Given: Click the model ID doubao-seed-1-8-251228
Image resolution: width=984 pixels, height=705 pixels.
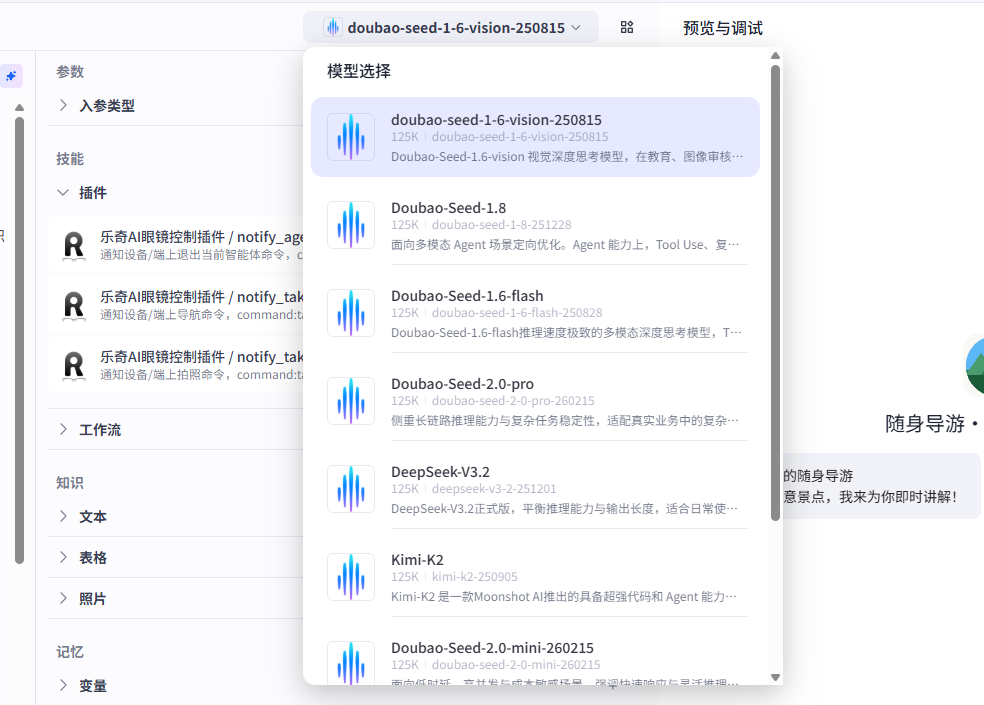Looking at the screenshot, I should click(501, 225).
